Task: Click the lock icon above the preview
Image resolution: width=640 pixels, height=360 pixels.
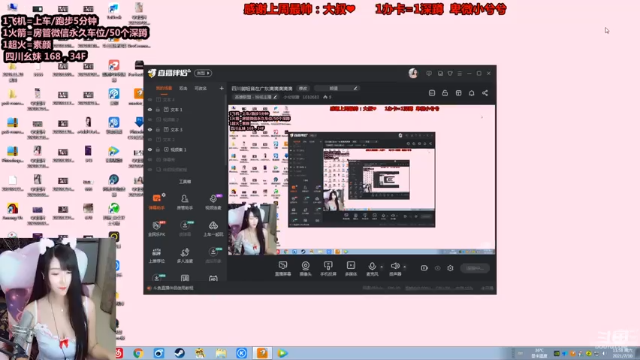Action: tap(445, 93)
